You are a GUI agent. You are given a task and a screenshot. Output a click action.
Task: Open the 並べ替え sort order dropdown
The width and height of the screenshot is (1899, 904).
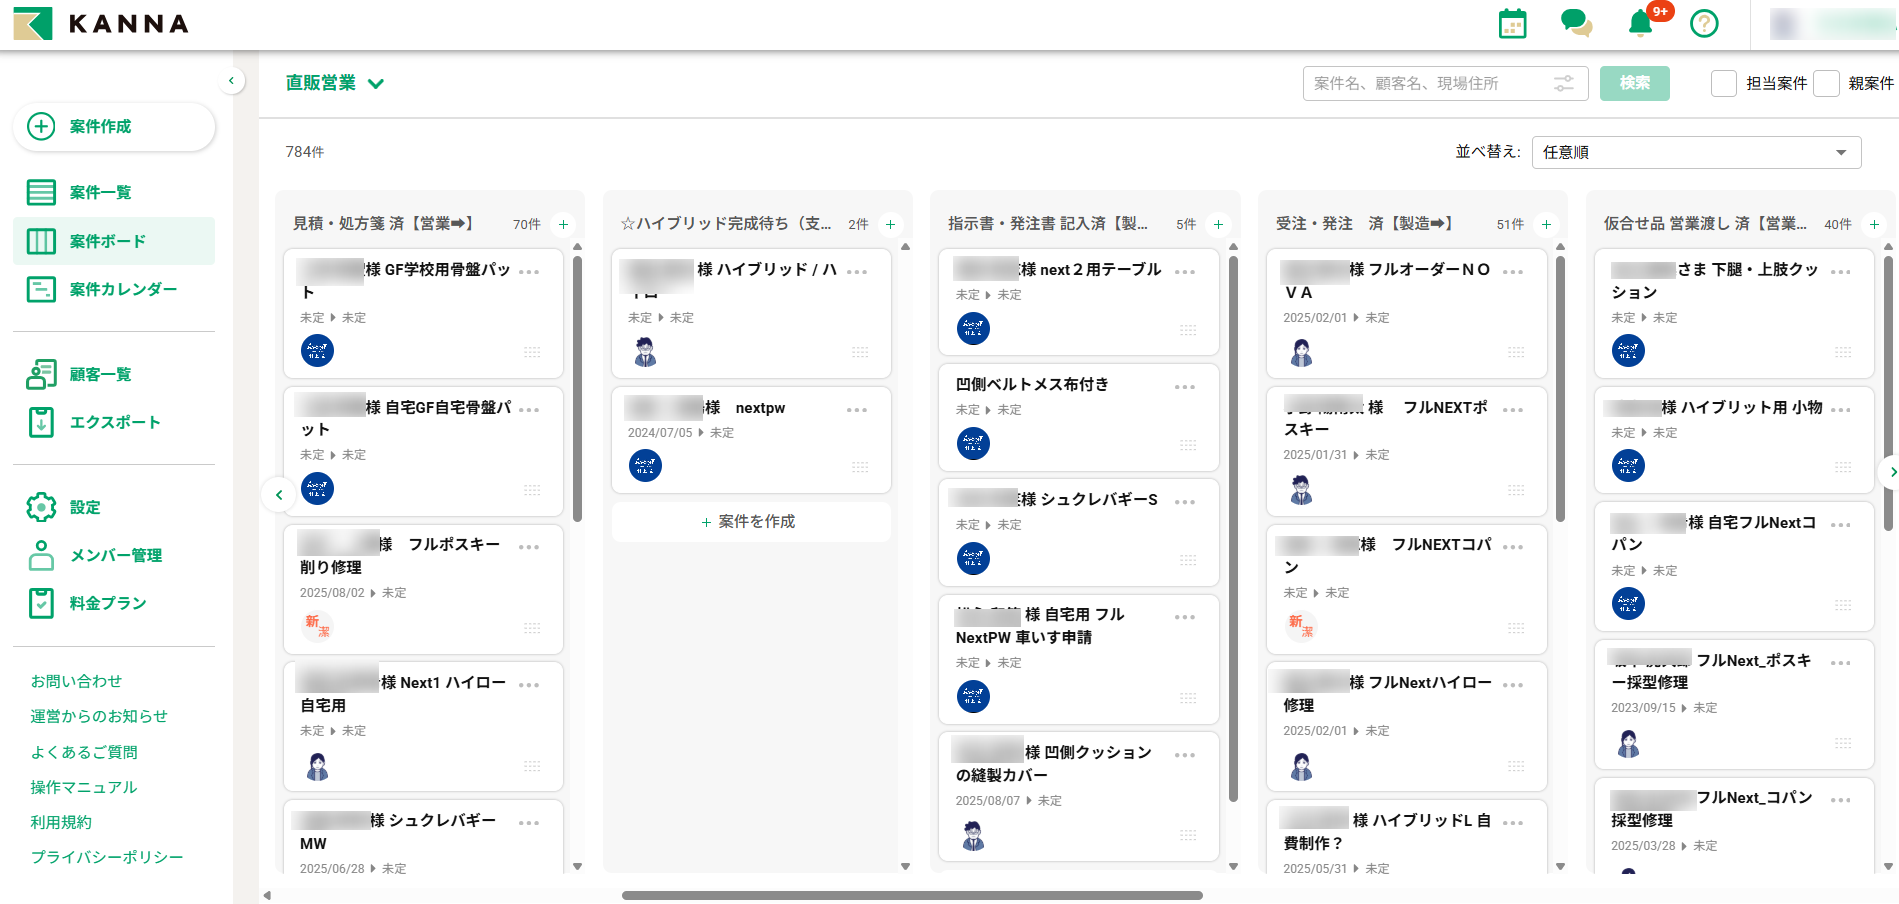tap(1695, 152)
